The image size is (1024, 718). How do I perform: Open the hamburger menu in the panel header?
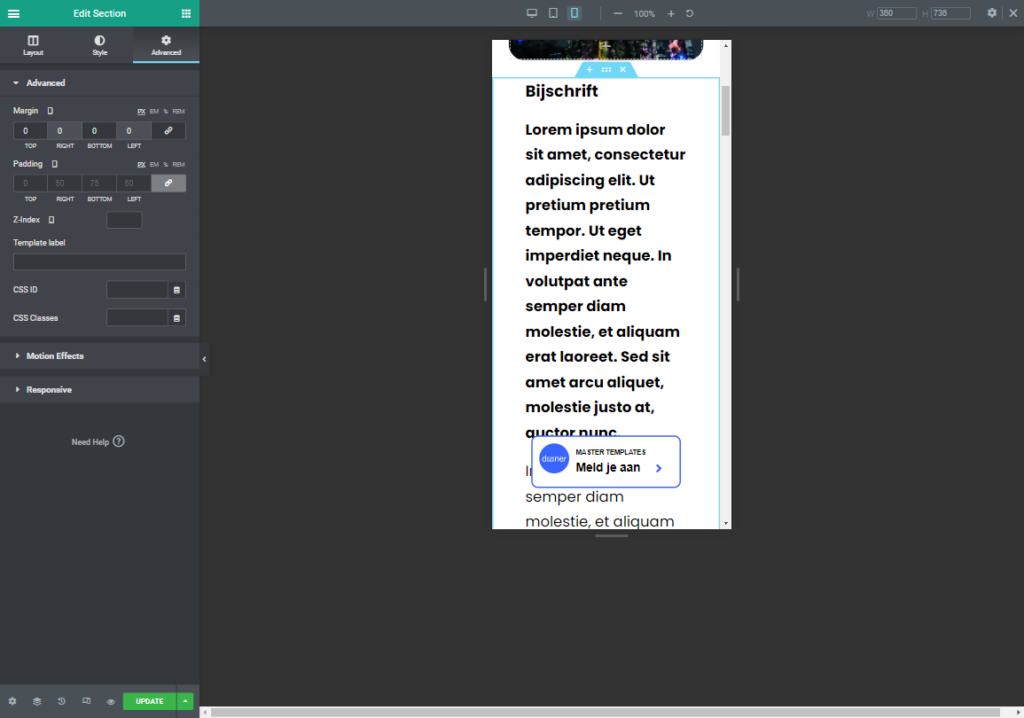[13, 13]
